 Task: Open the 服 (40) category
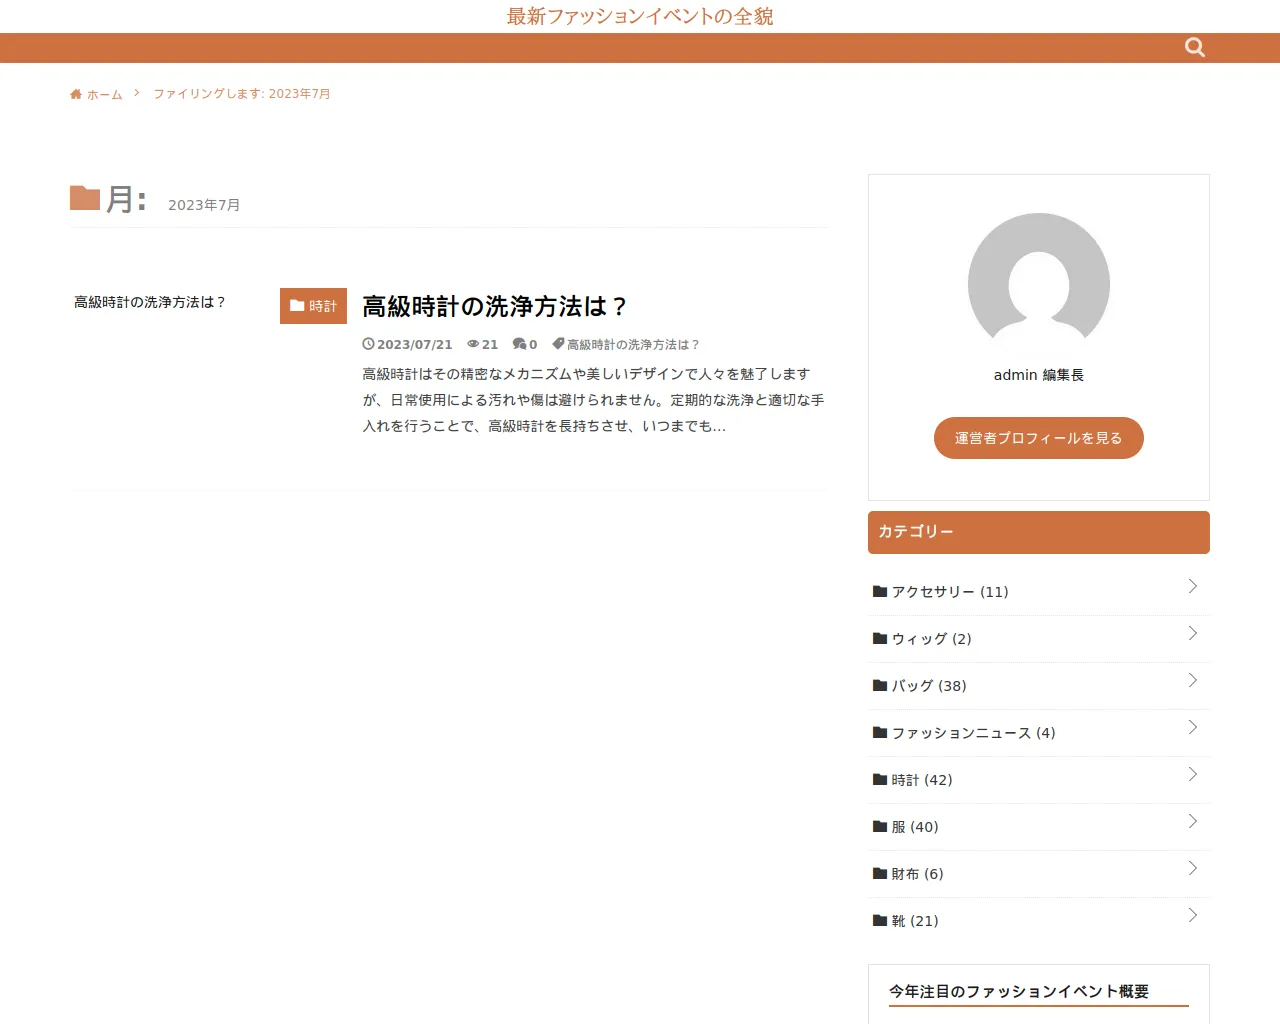click(x=914, y=827)
